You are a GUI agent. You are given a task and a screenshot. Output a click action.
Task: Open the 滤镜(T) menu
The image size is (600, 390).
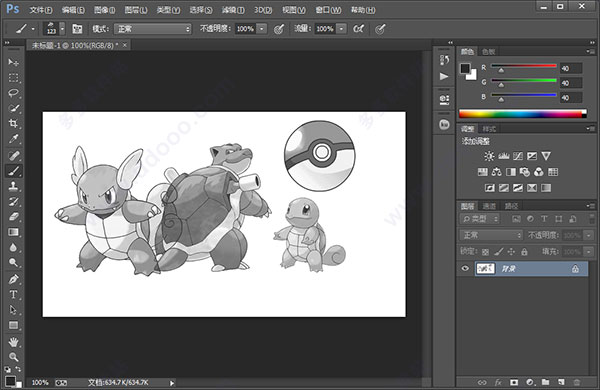coord(233,10)
